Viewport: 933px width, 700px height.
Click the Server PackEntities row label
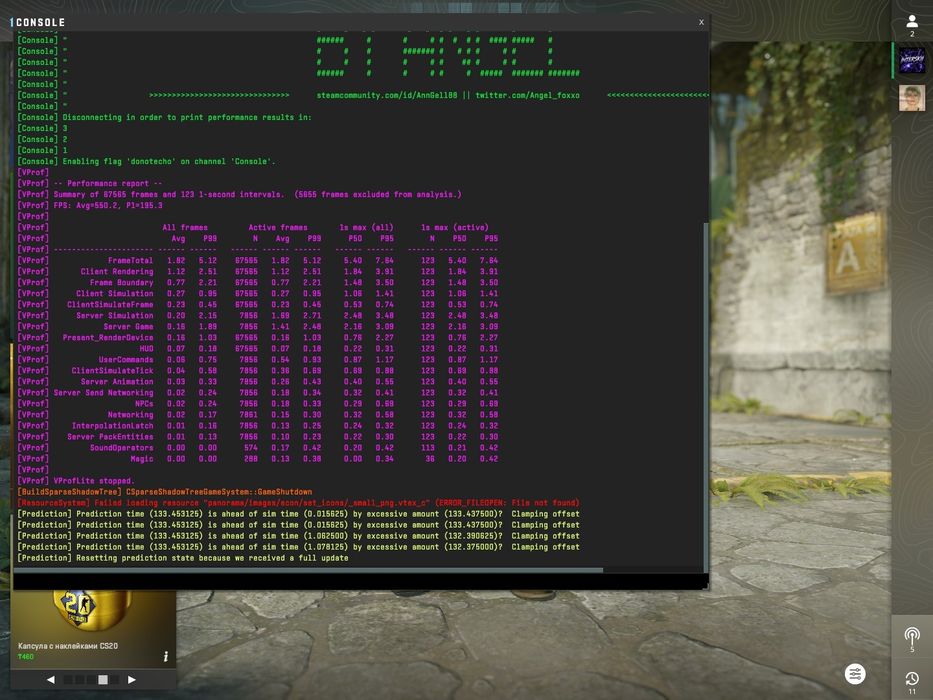click(110, 437)
